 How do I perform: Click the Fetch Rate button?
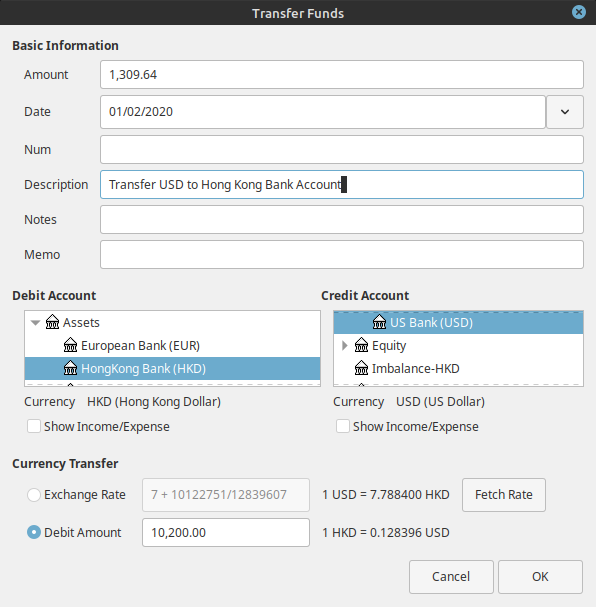tap(504, 495)
